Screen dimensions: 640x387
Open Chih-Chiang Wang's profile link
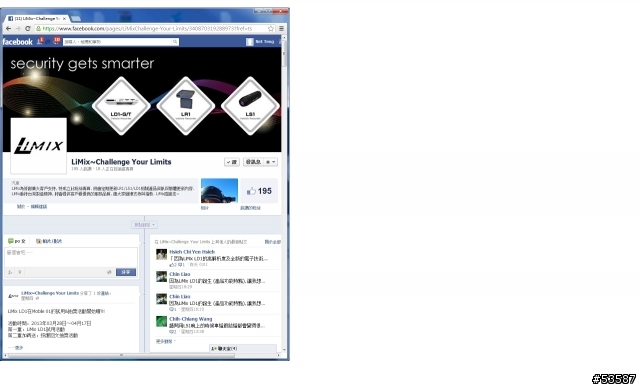pos(191,319)
